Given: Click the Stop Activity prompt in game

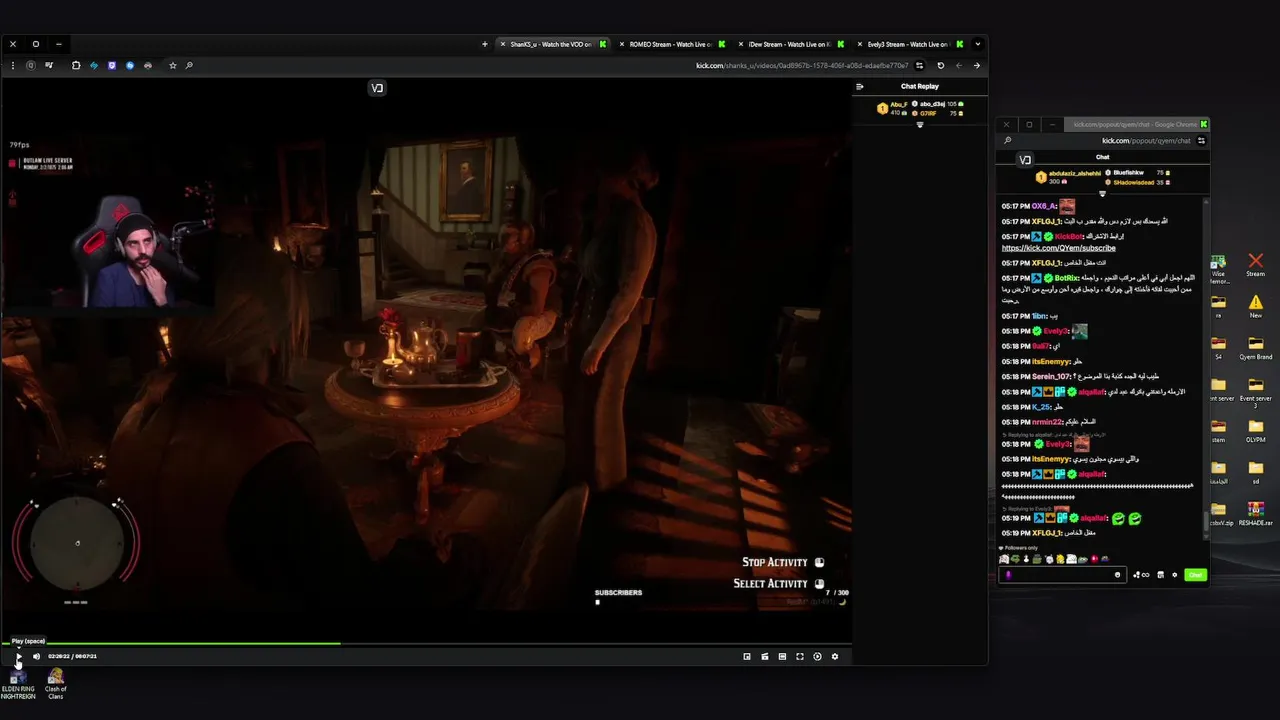Looking at the screenshot, I should 783,563.
